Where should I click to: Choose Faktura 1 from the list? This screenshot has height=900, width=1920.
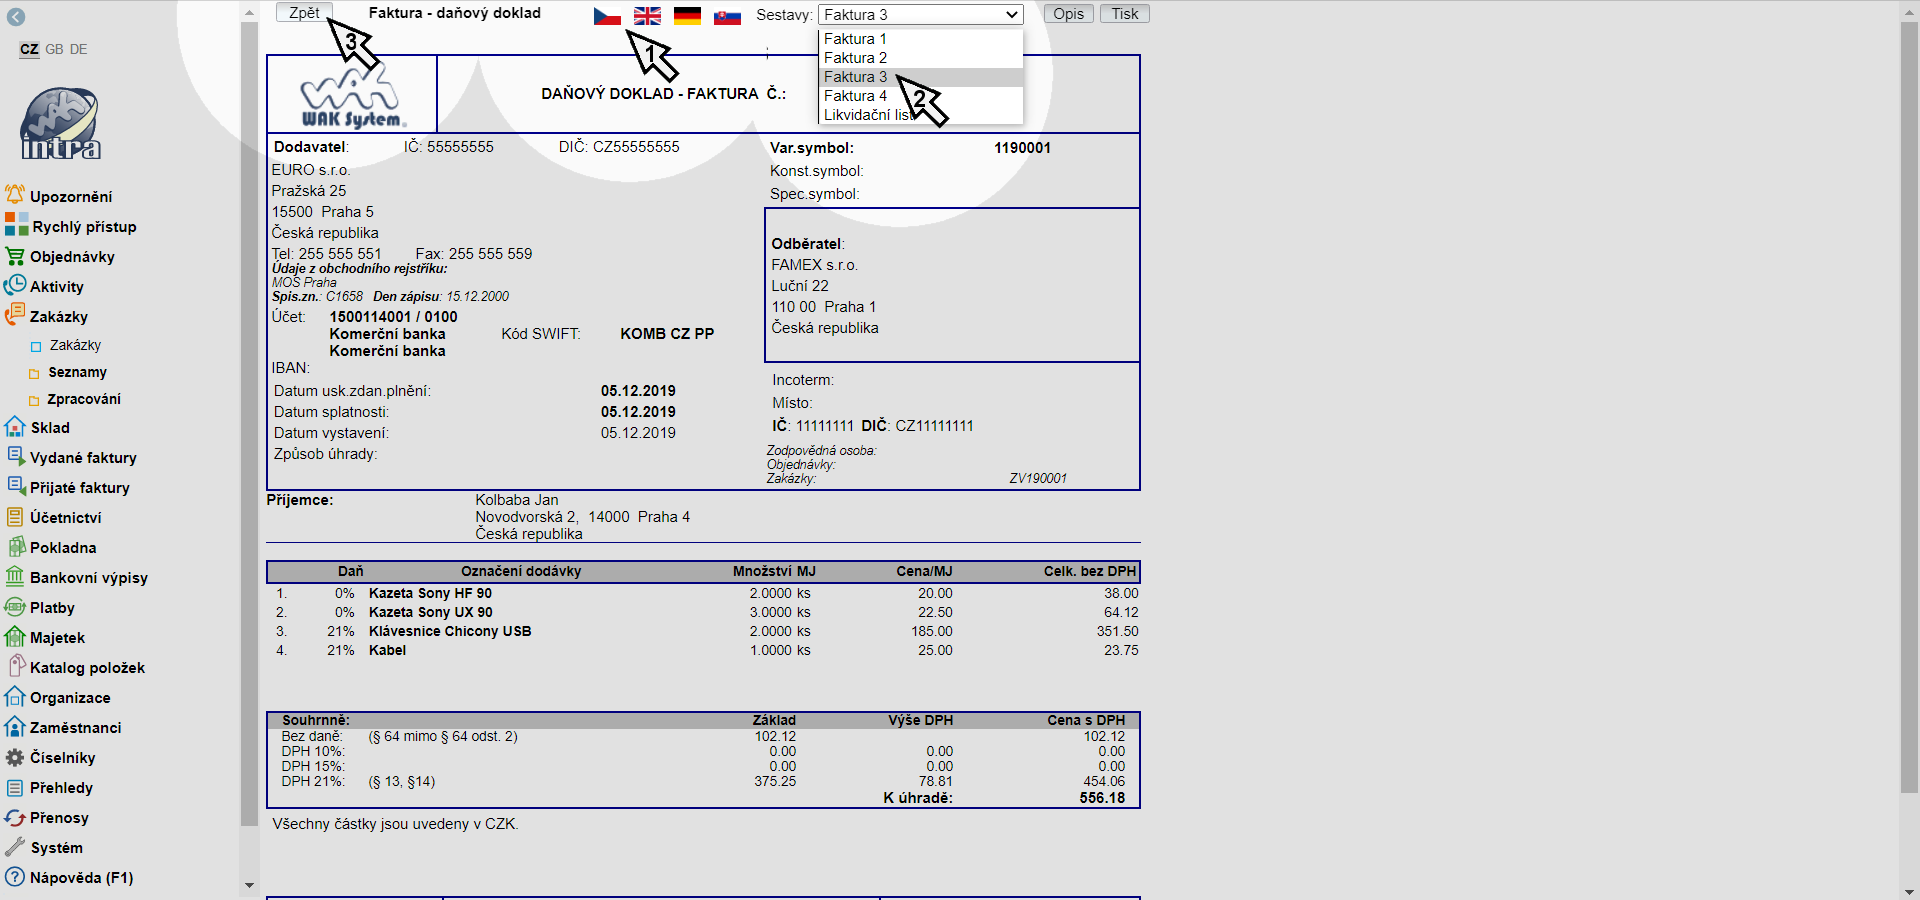(x=920, y=39)
